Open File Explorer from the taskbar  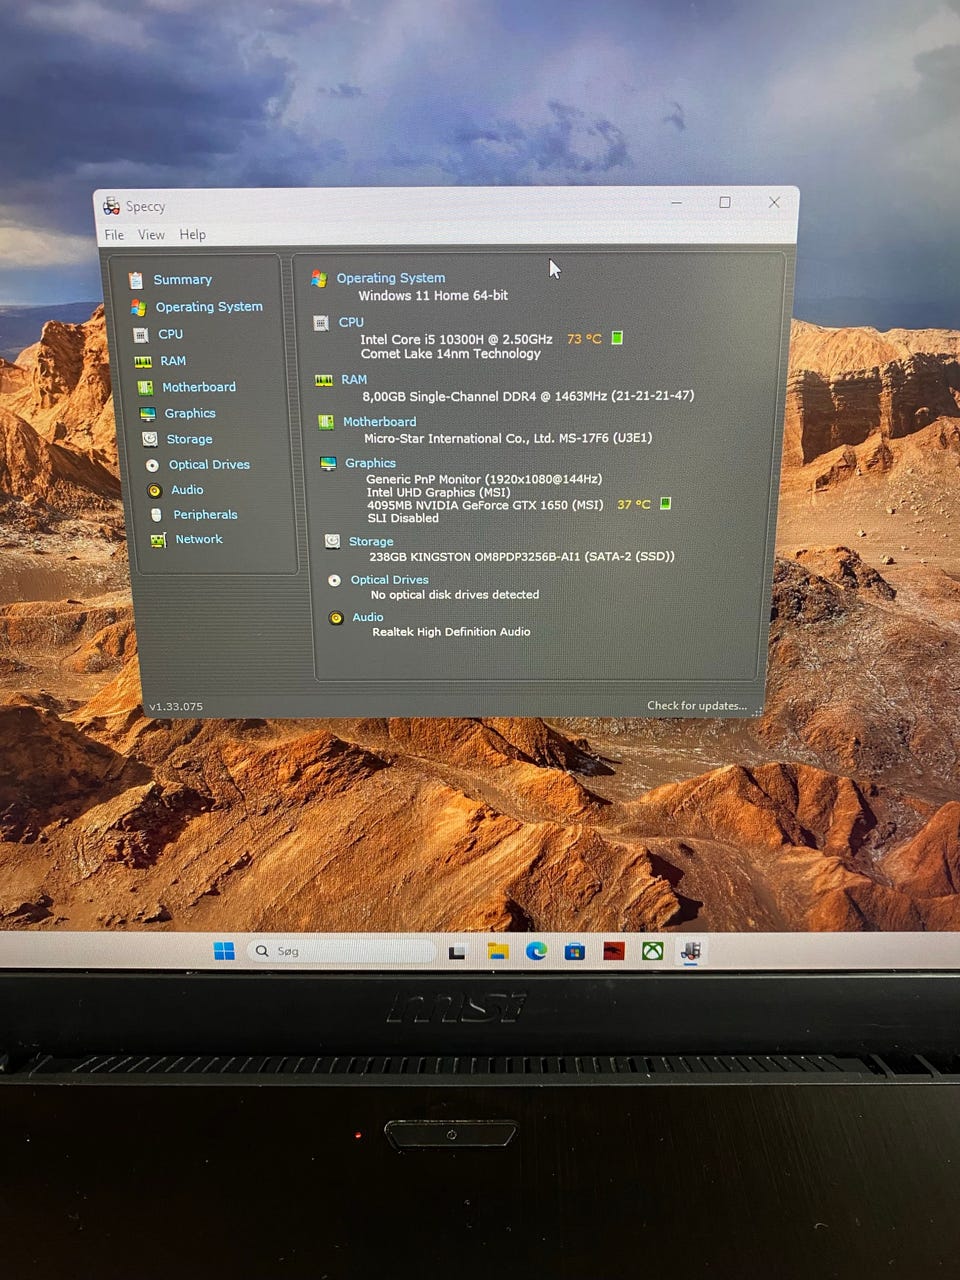tap(498, 951)
